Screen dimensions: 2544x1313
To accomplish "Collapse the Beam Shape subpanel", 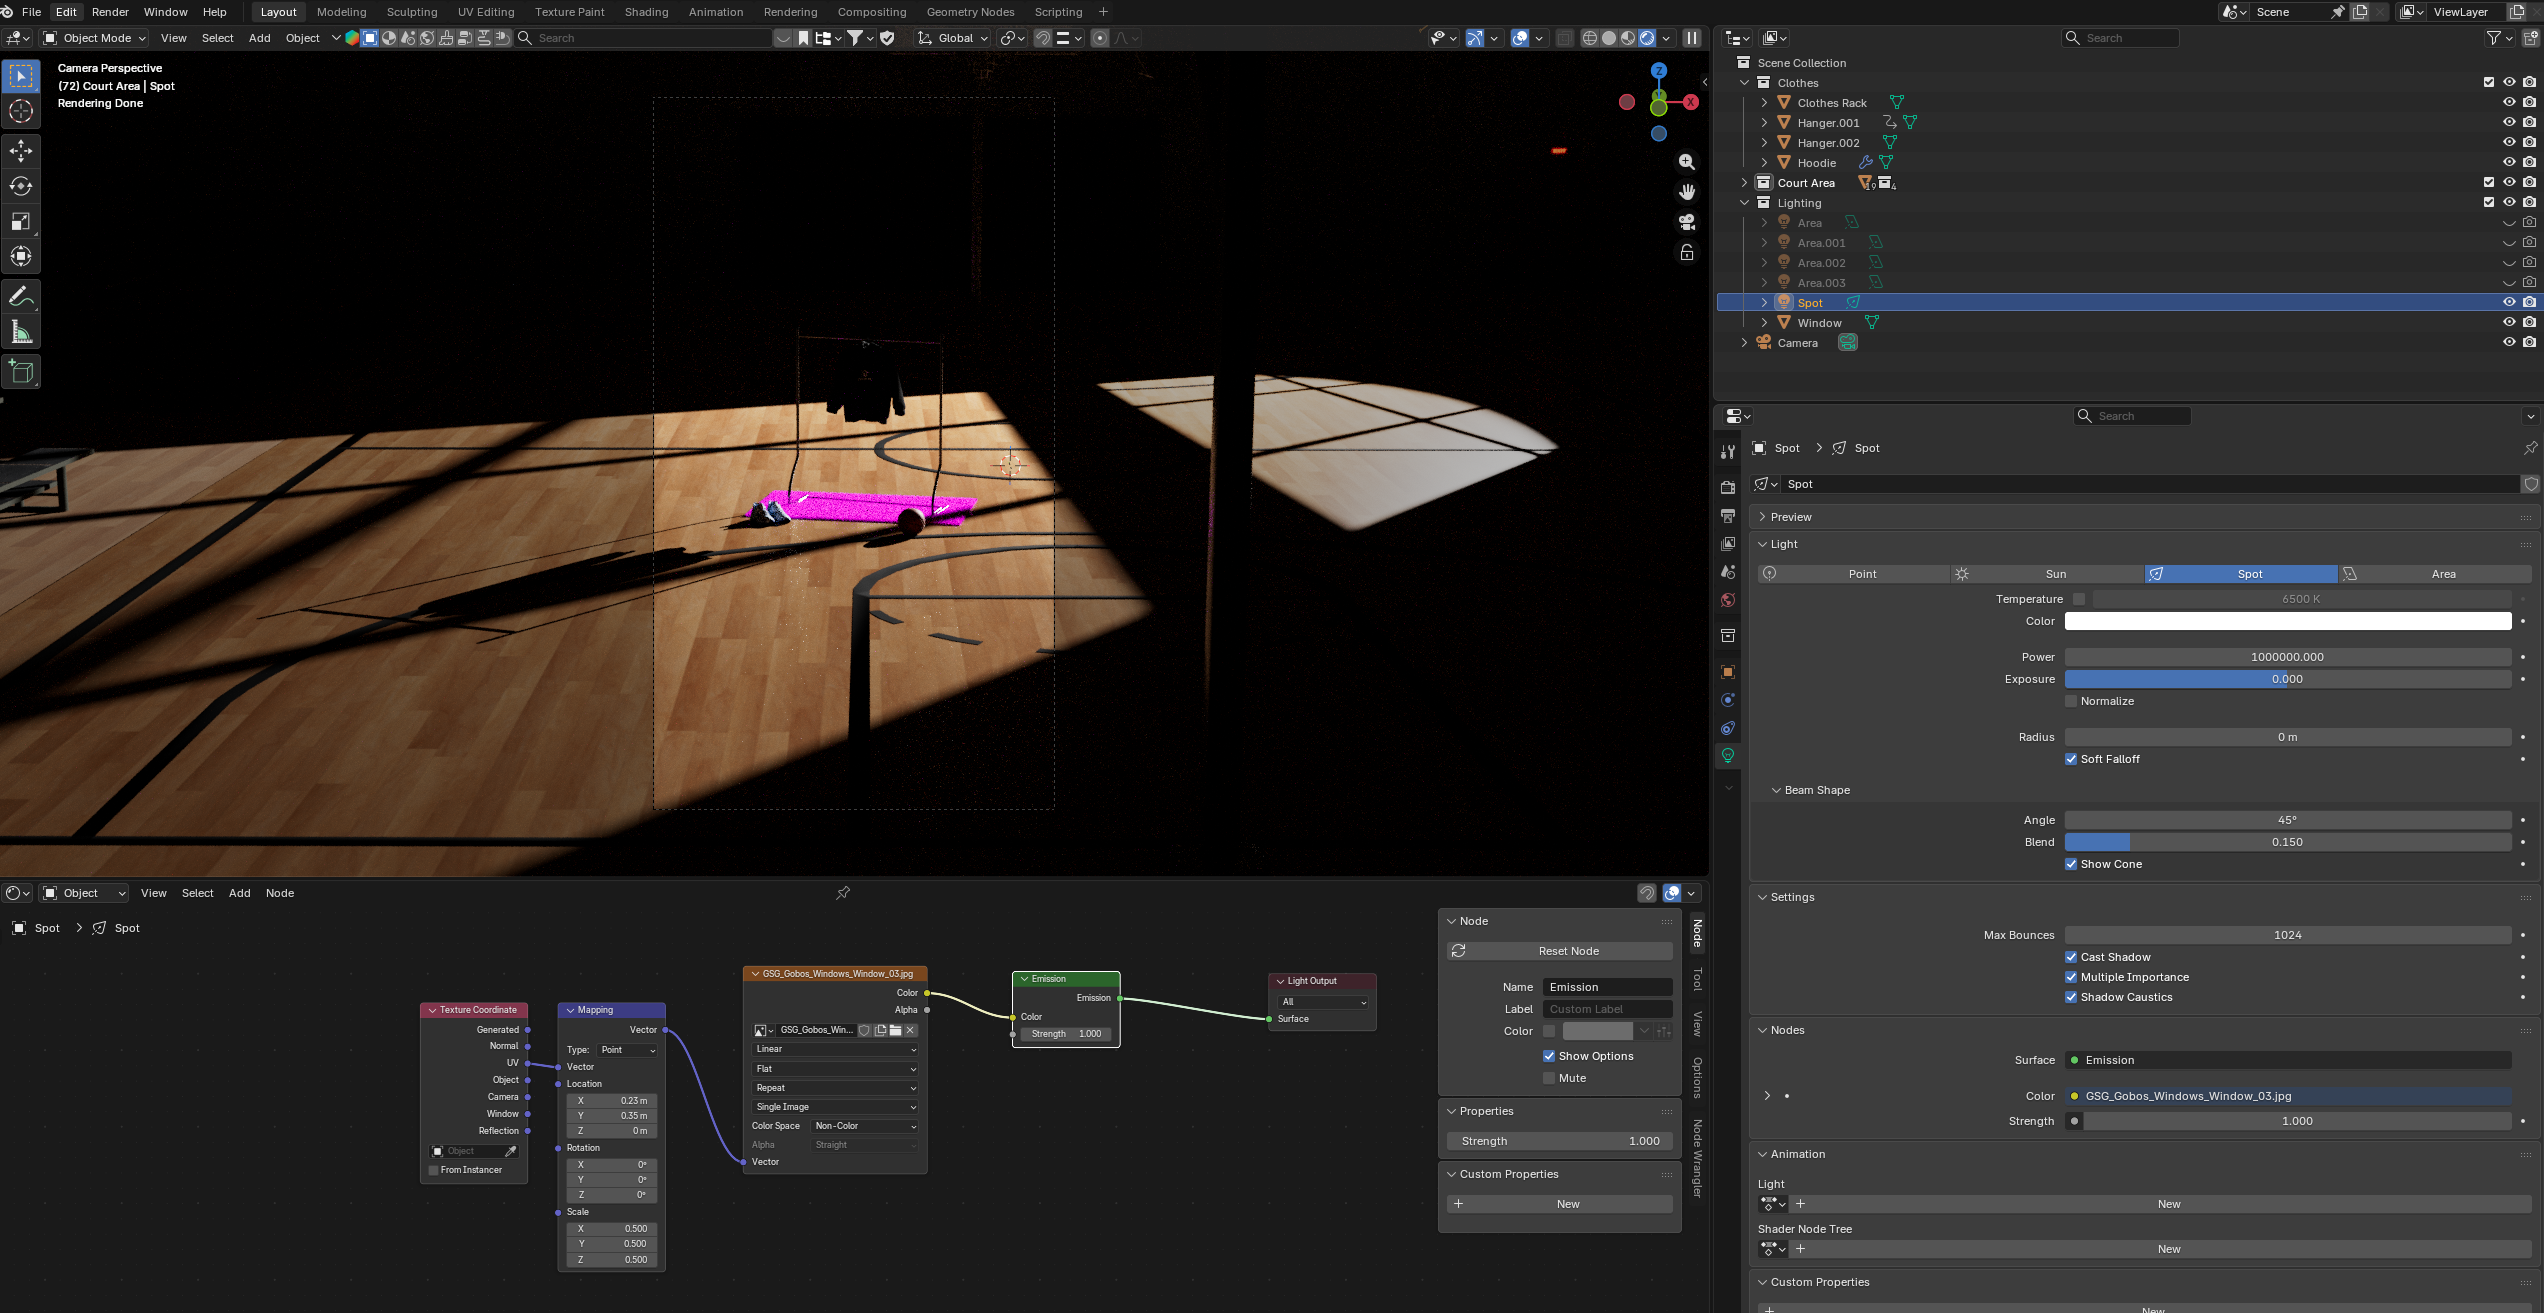I will click(1776, 790).
